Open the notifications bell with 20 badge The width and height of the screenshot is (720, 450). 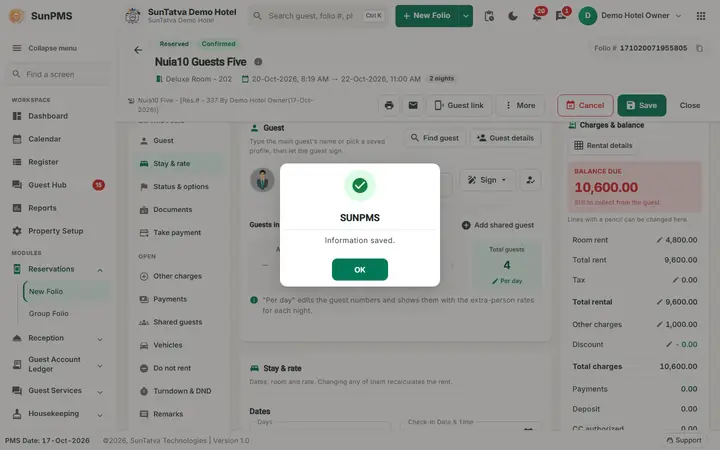[537, 15]
